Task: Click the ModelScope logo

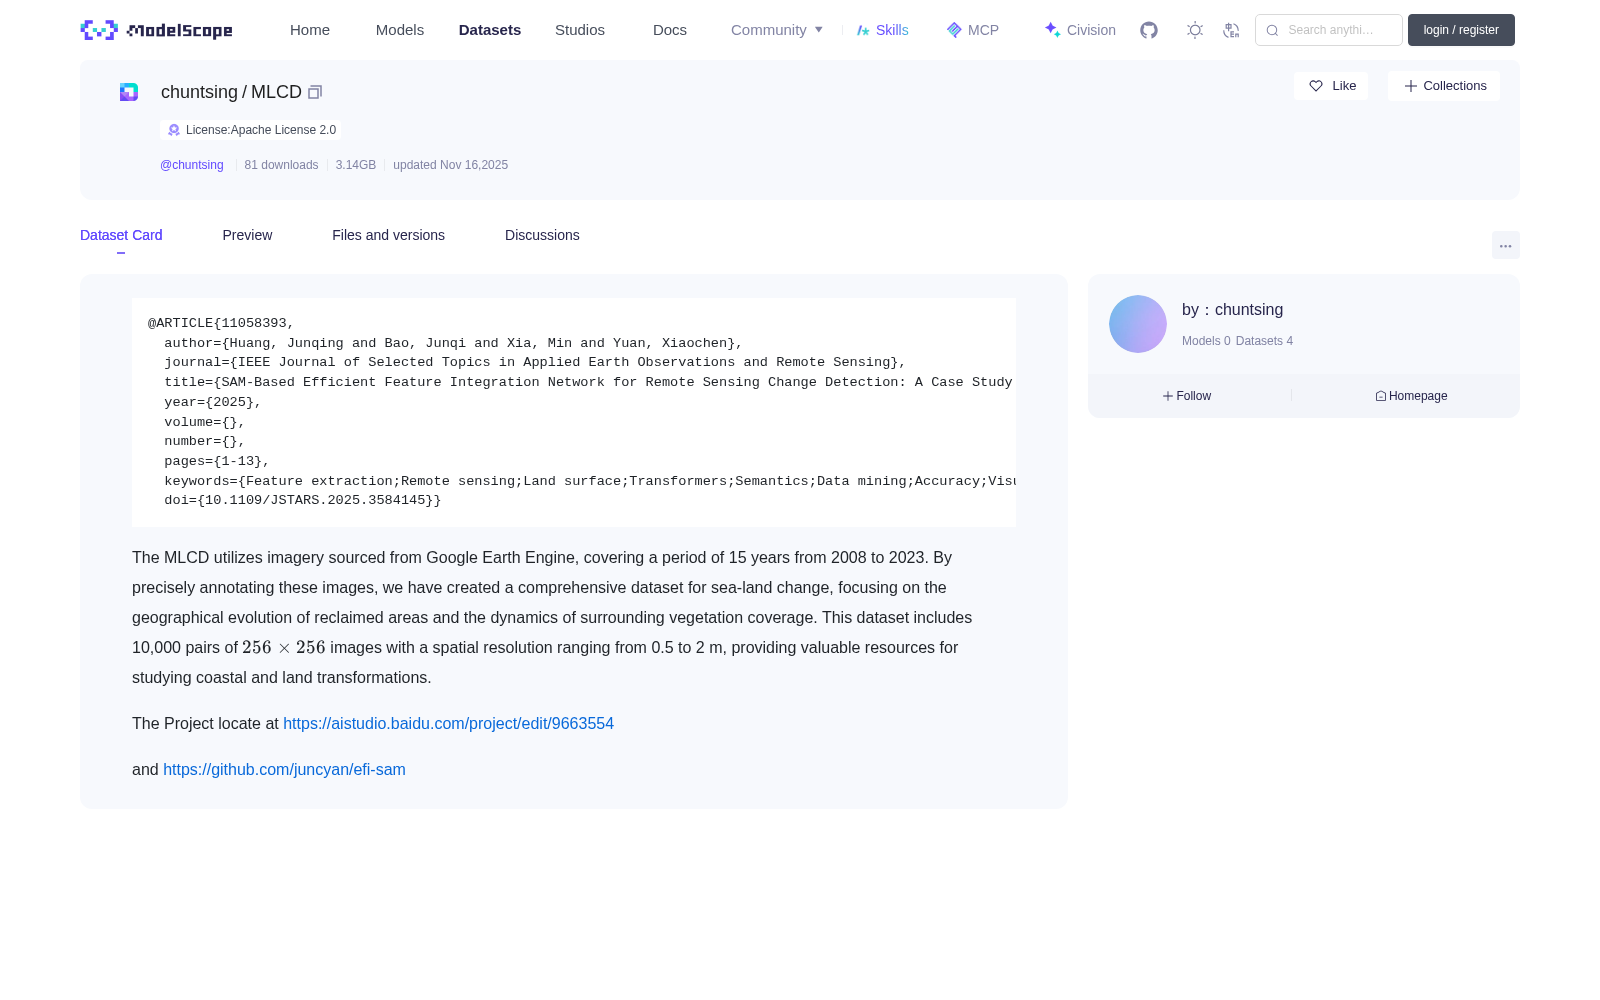Action: (157, 30)
